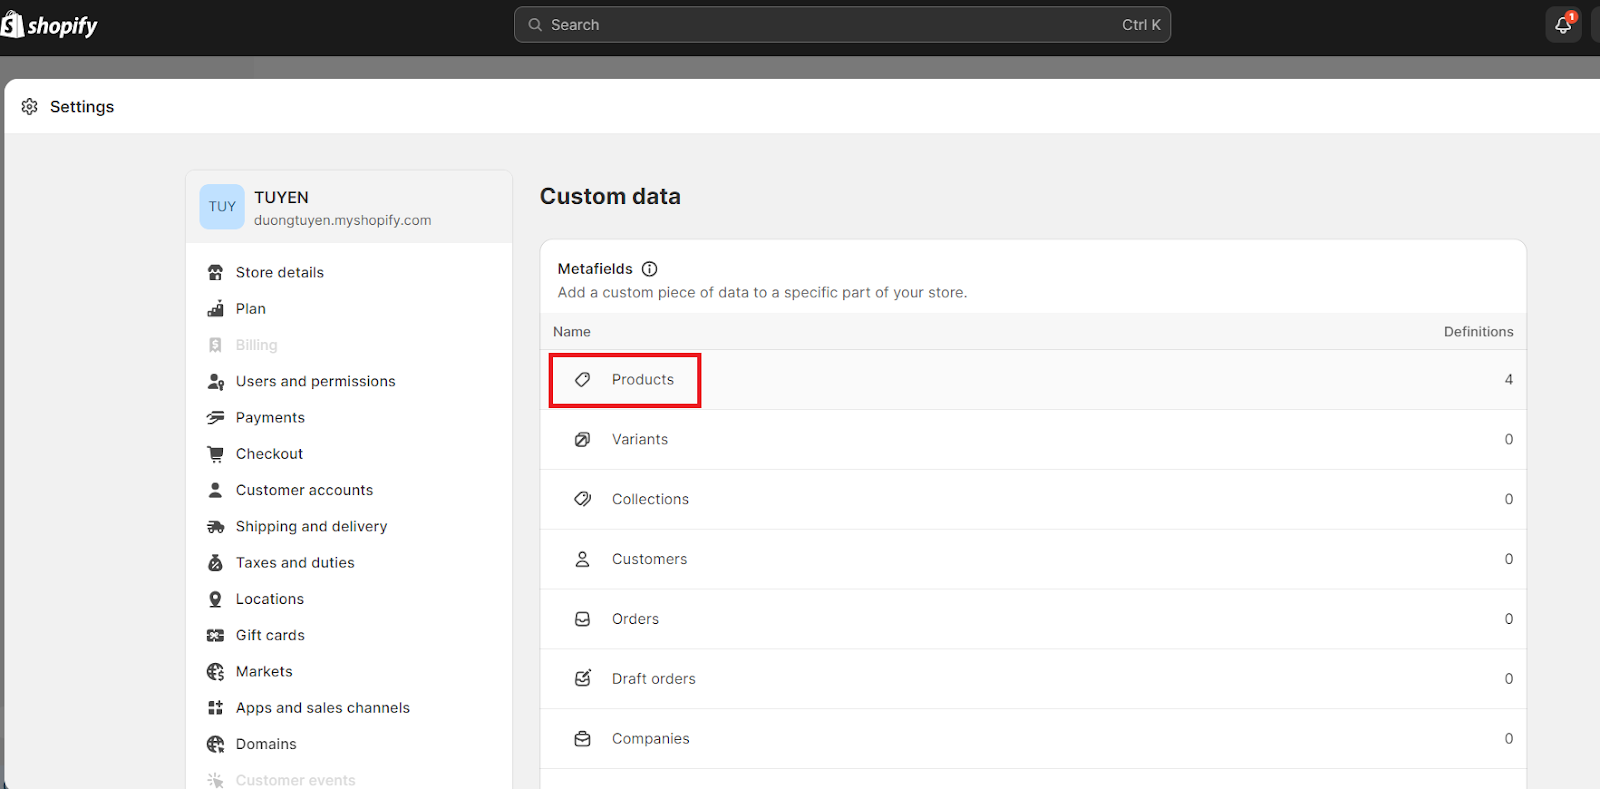Click the Collections row icon
This screenshot has height=789, width=1600.
click(x=583, y=499)
